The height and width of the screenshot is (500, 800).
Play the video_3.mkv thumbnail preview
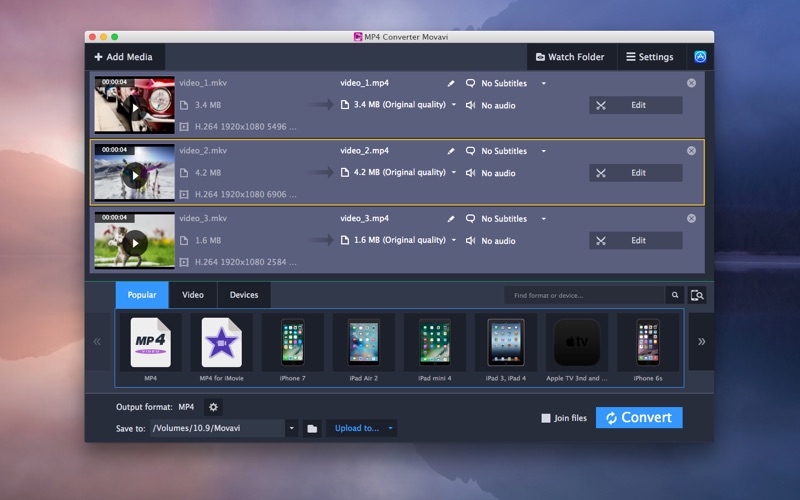(x=135, y=243)
